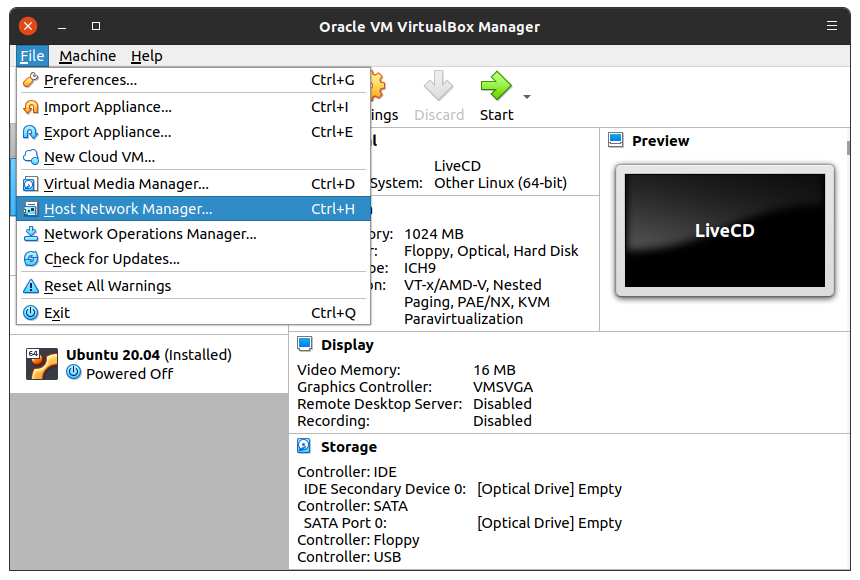Click the Preferences wrench icon
The width and height of the screenshot is (860, 580).
click(30, 80)
